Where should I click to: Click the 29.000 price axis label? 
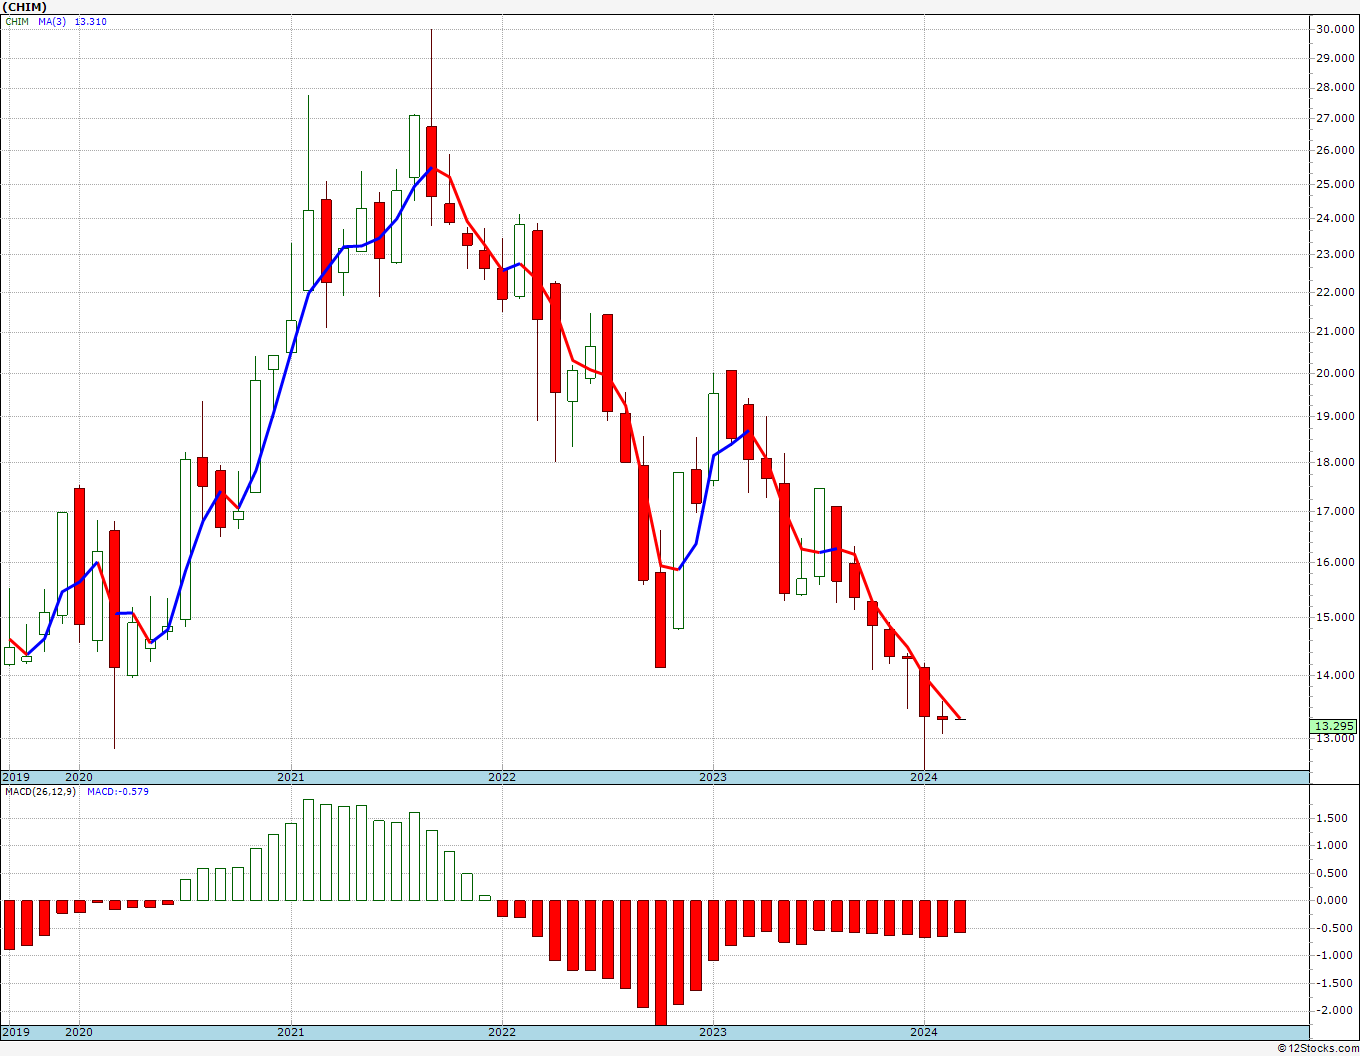(x=1336, y=59)
